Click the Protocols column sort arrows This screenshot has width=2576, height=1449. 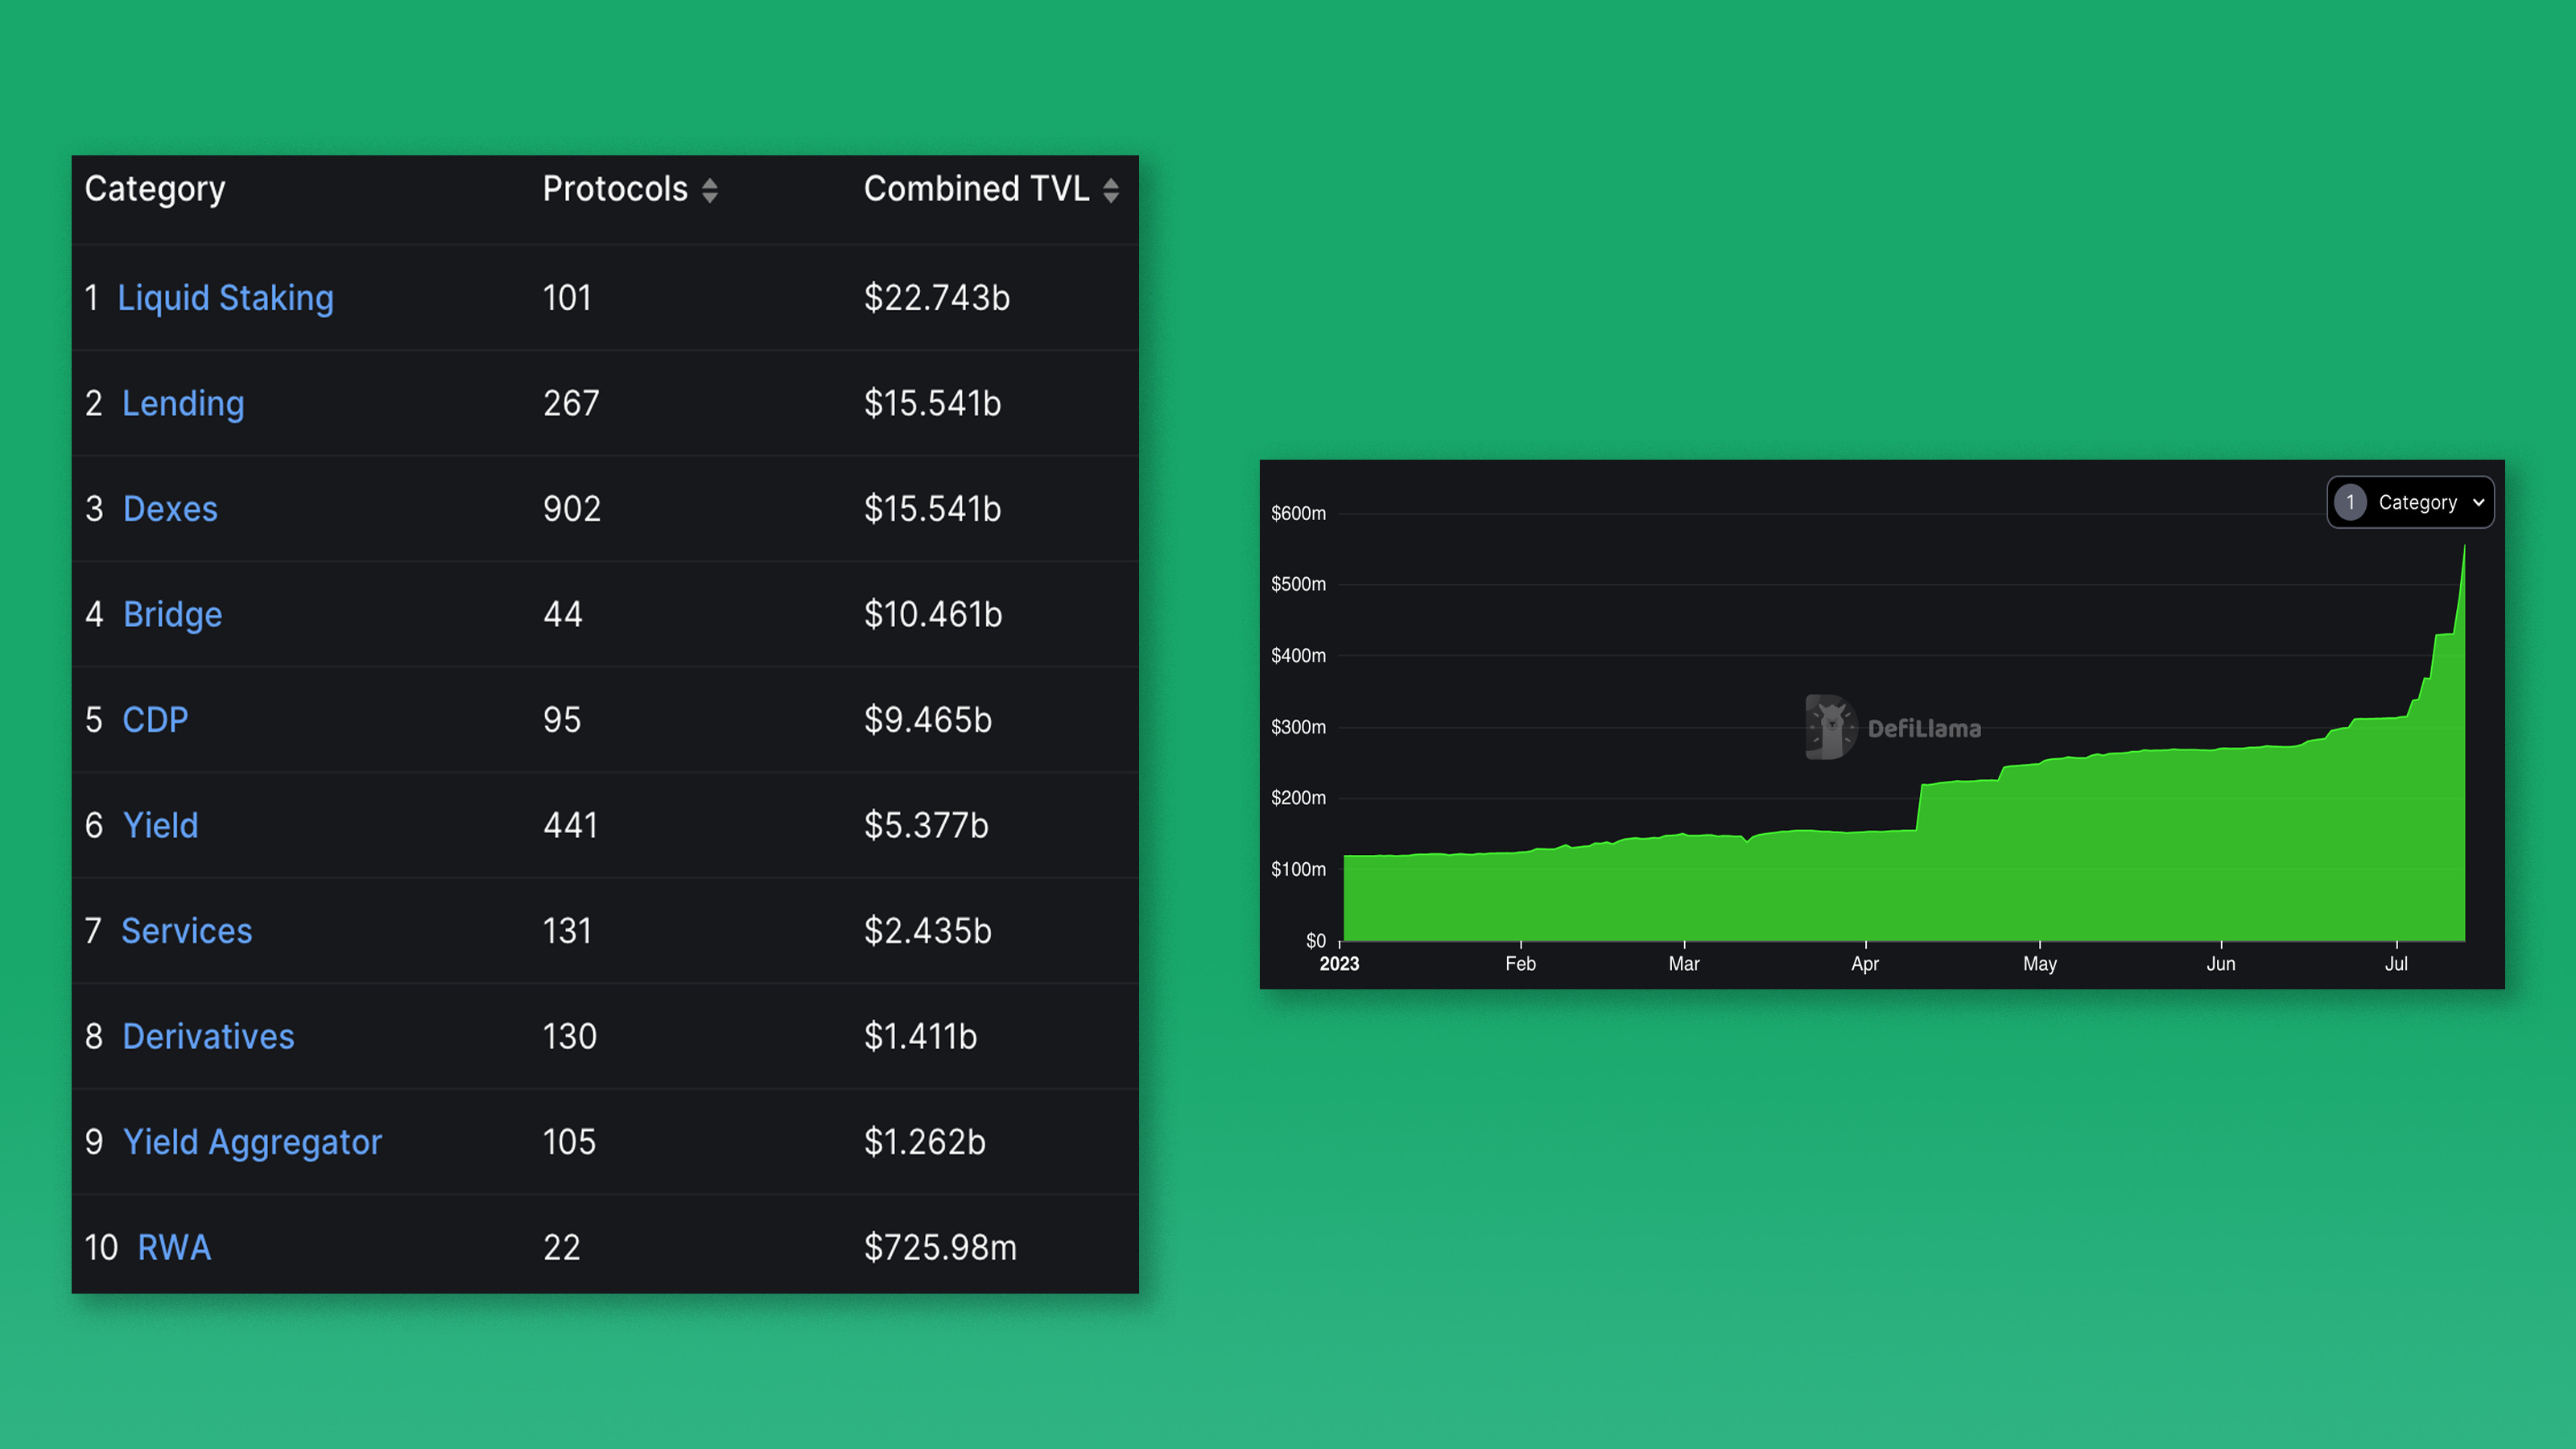[x=709, y=190]
